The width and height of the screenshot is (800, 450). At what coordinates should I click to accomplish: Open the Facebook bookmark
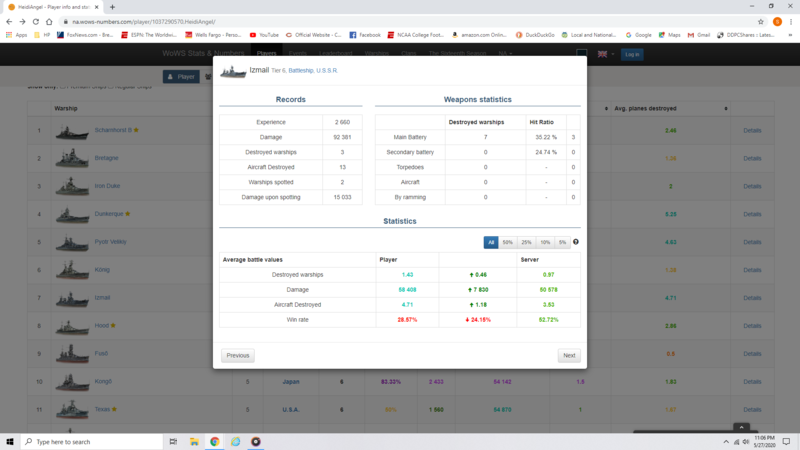tap(365, 35)
